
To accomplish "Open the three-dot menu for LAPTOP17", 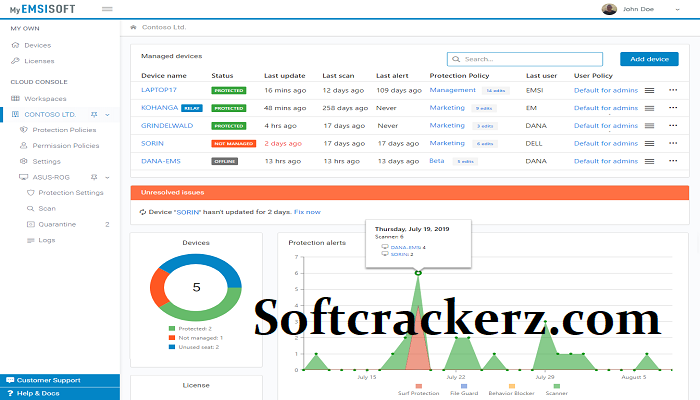I will click(673, 90).
